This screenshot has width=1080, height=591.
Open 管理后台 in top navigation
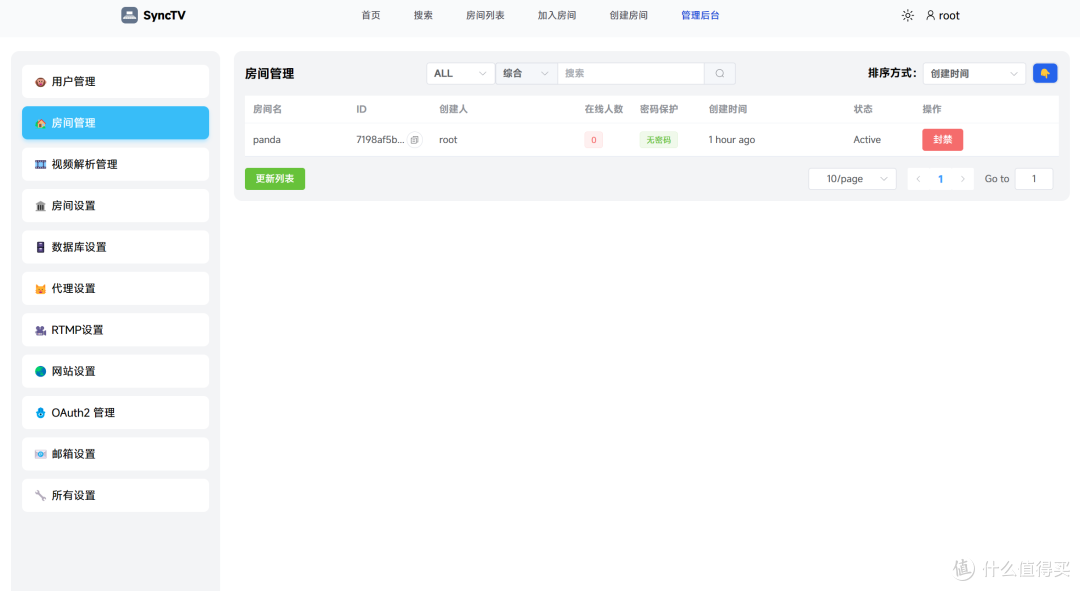tap(700, 15)
